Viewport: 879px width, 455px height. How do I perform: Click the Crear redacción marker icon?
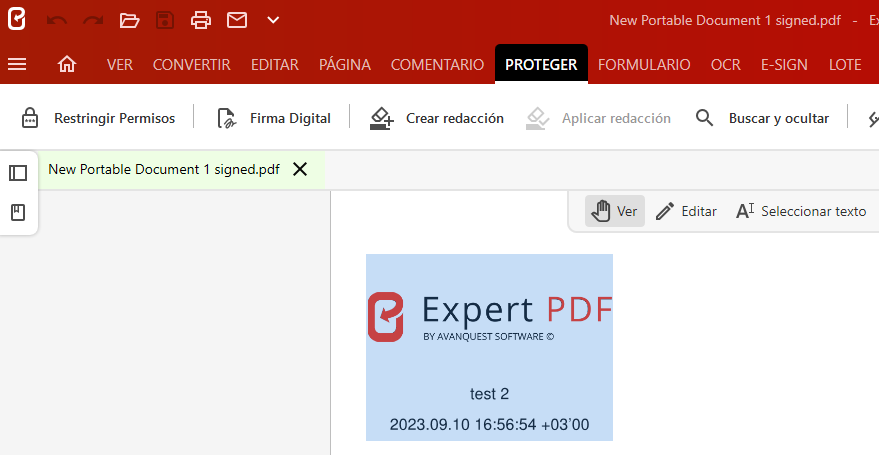click(382, 118)
